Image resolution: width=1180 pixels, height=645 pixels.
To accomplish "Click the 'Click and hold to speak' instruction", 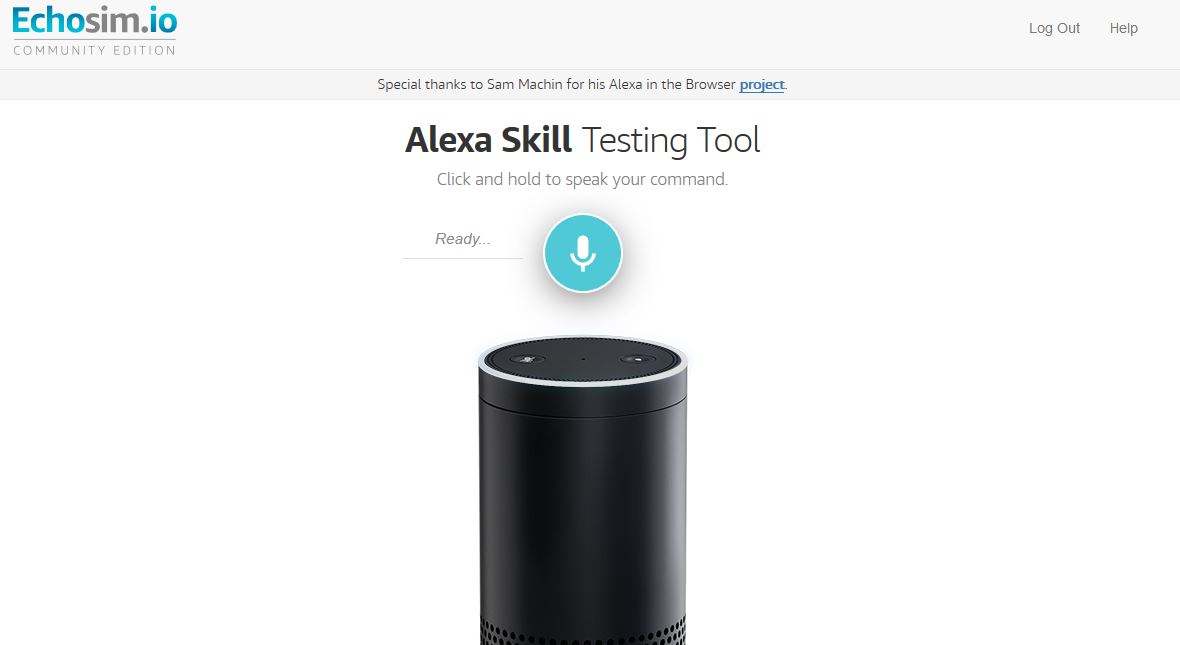I will [582, 179].
